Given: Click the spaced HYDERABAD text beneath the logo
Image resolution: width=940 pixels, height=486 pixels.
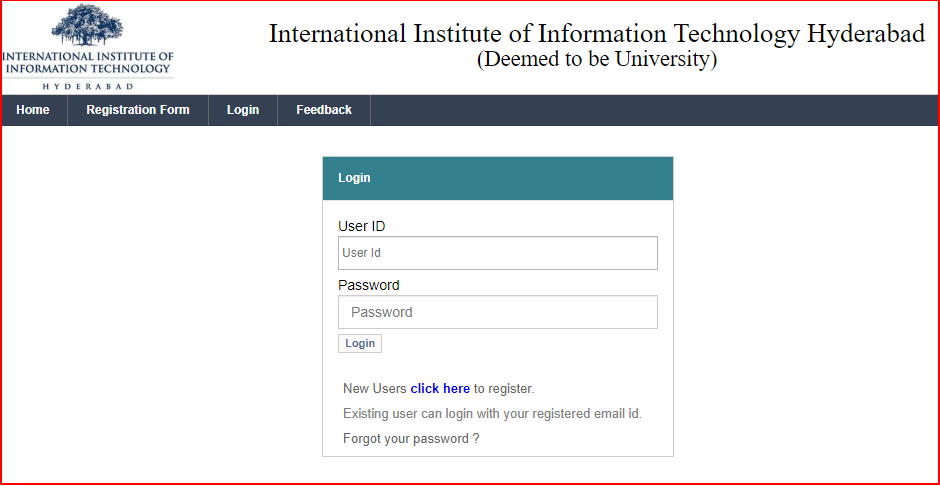Looking at the screenshot, I should [88, 86].
